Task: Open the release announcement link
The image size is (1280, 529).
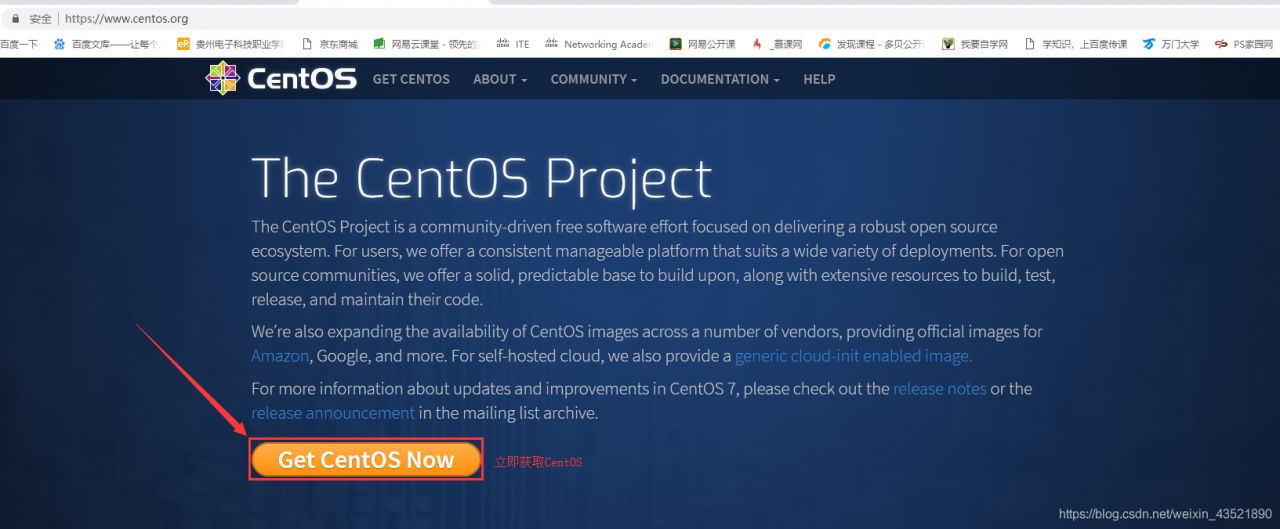Action: pos(333,412)
